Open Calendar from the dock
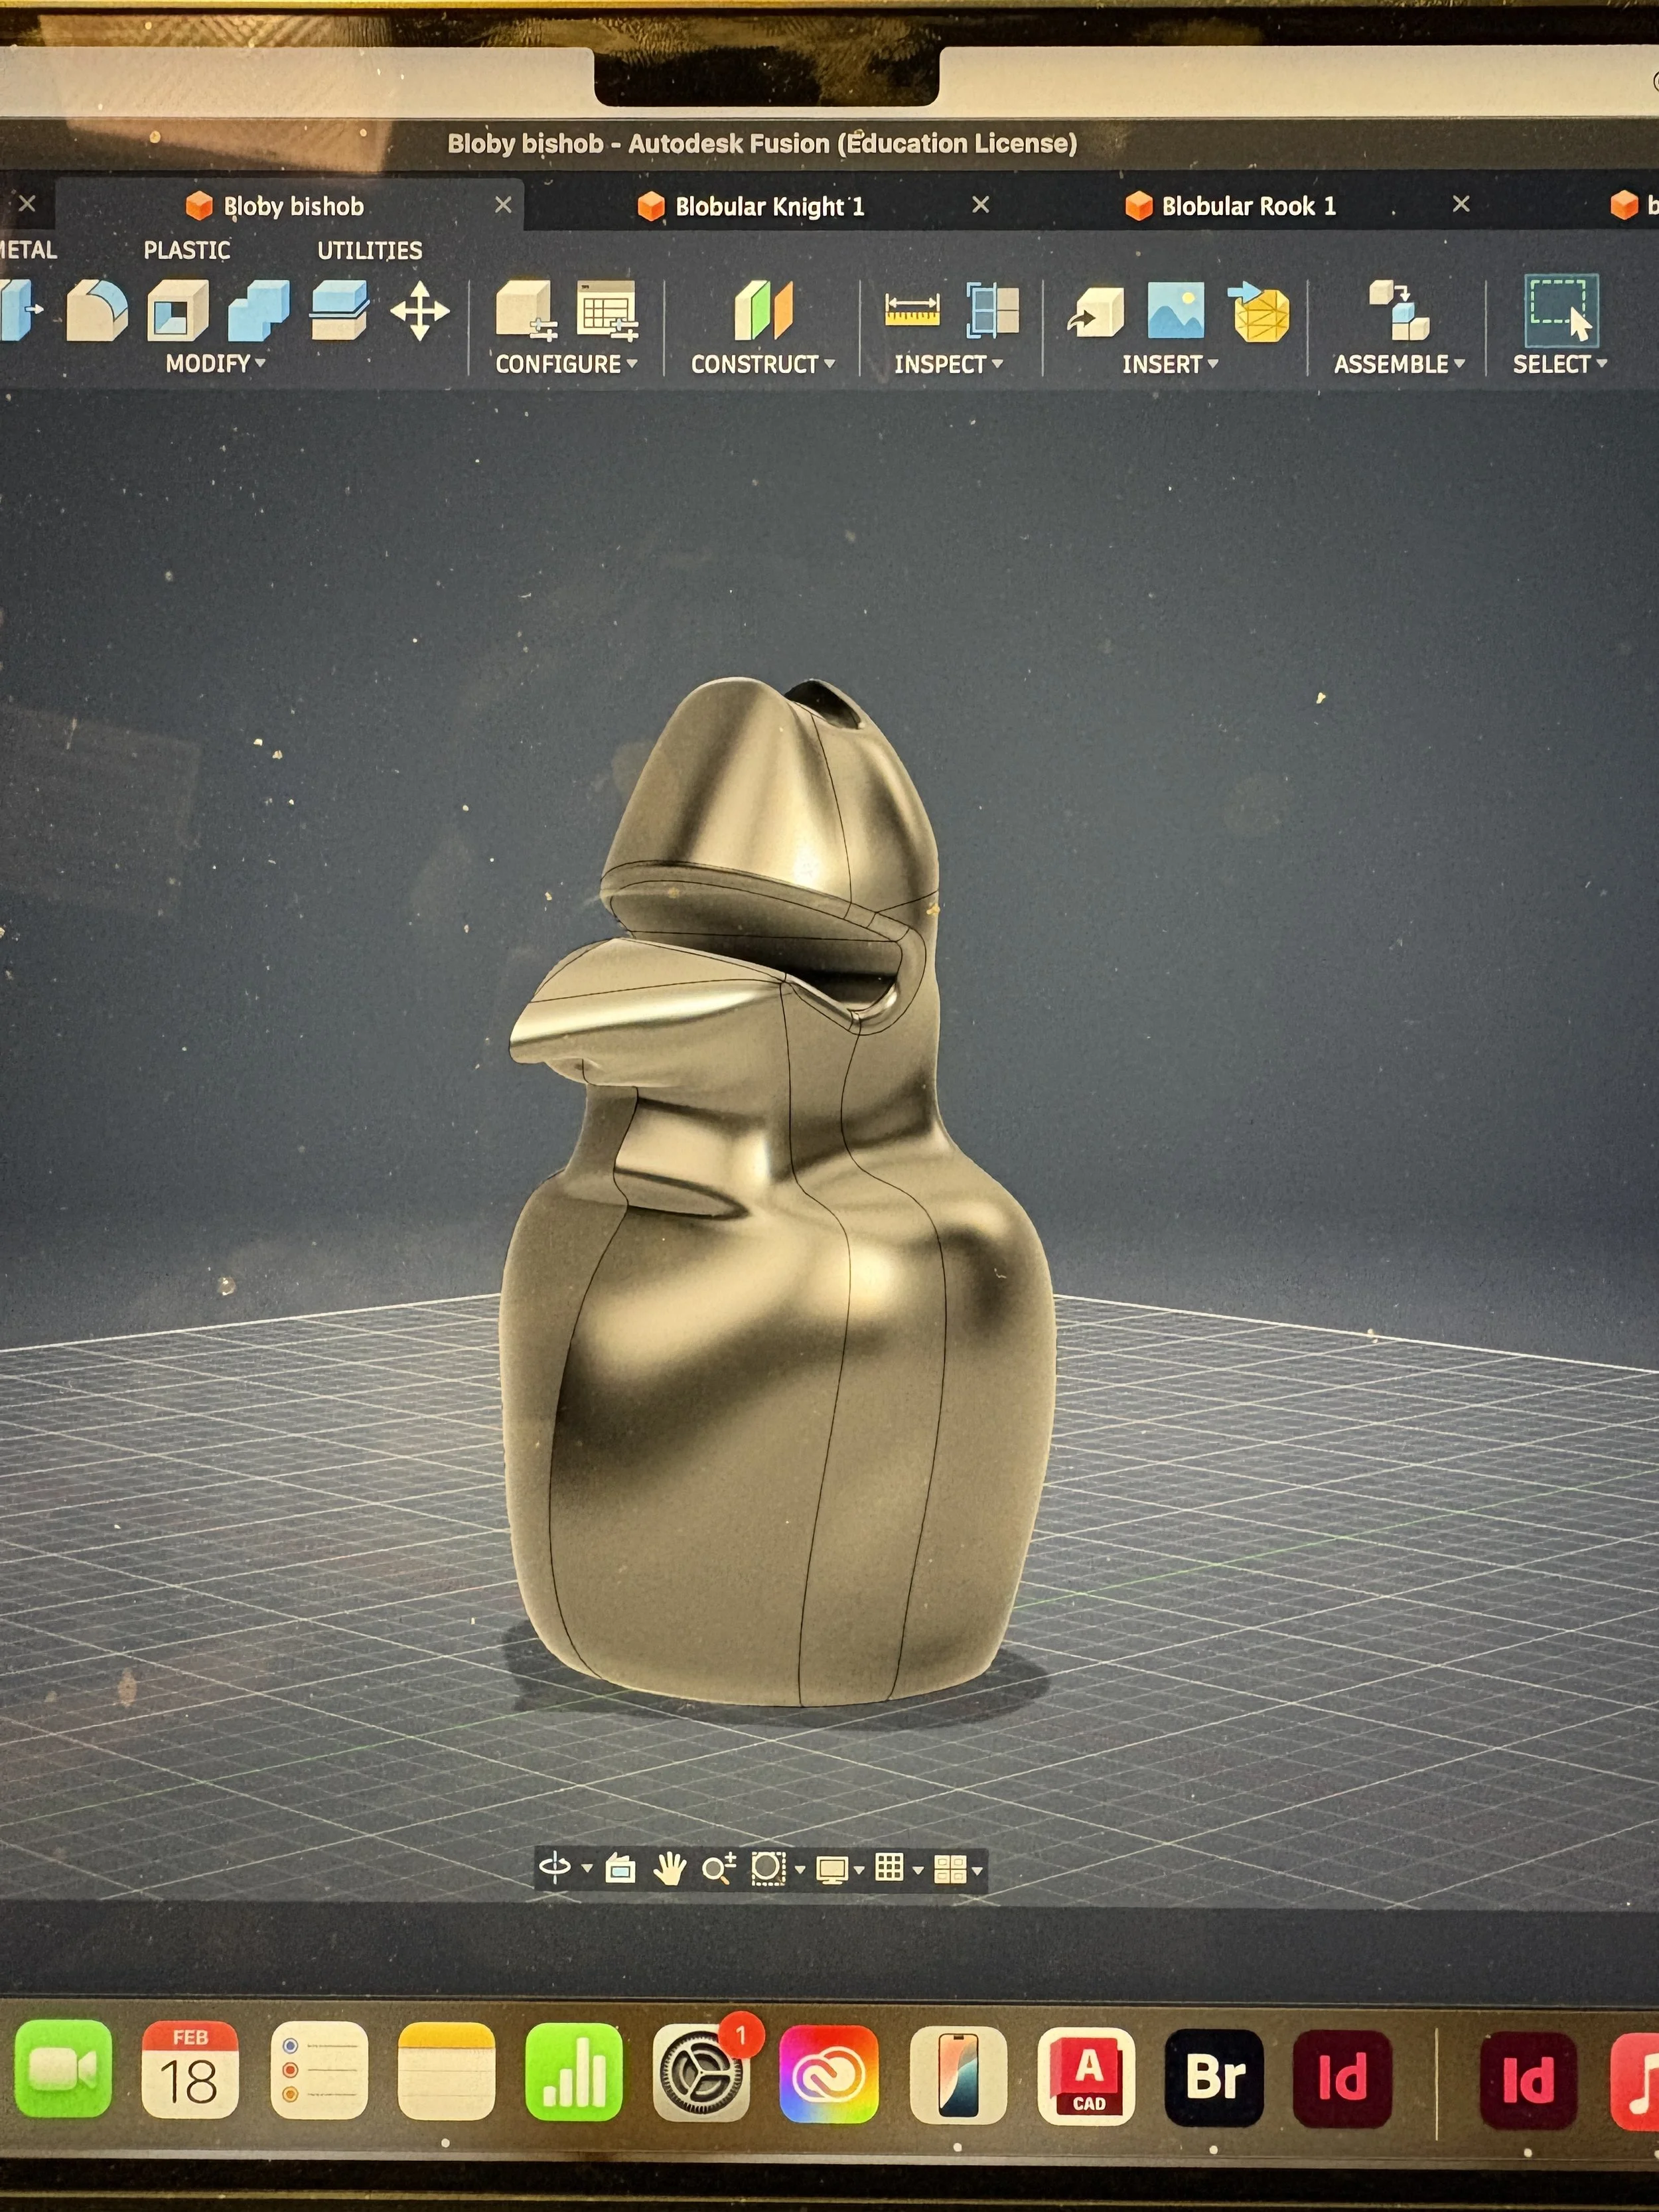This screenshot has width=1659, height=2212. click(190, 2069)
